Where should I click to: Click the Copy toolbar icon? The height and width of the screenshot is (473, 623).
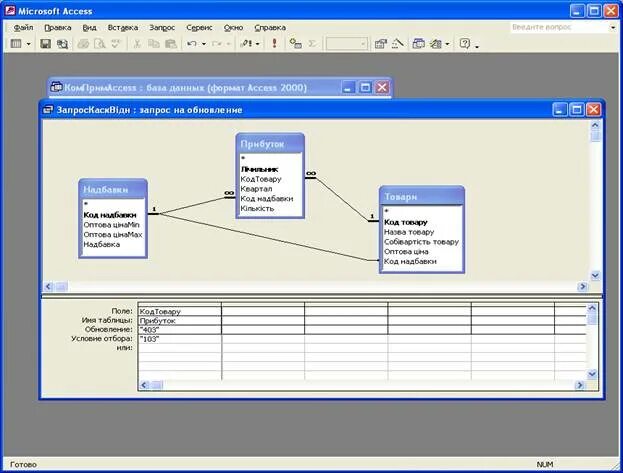pos(153,43)
